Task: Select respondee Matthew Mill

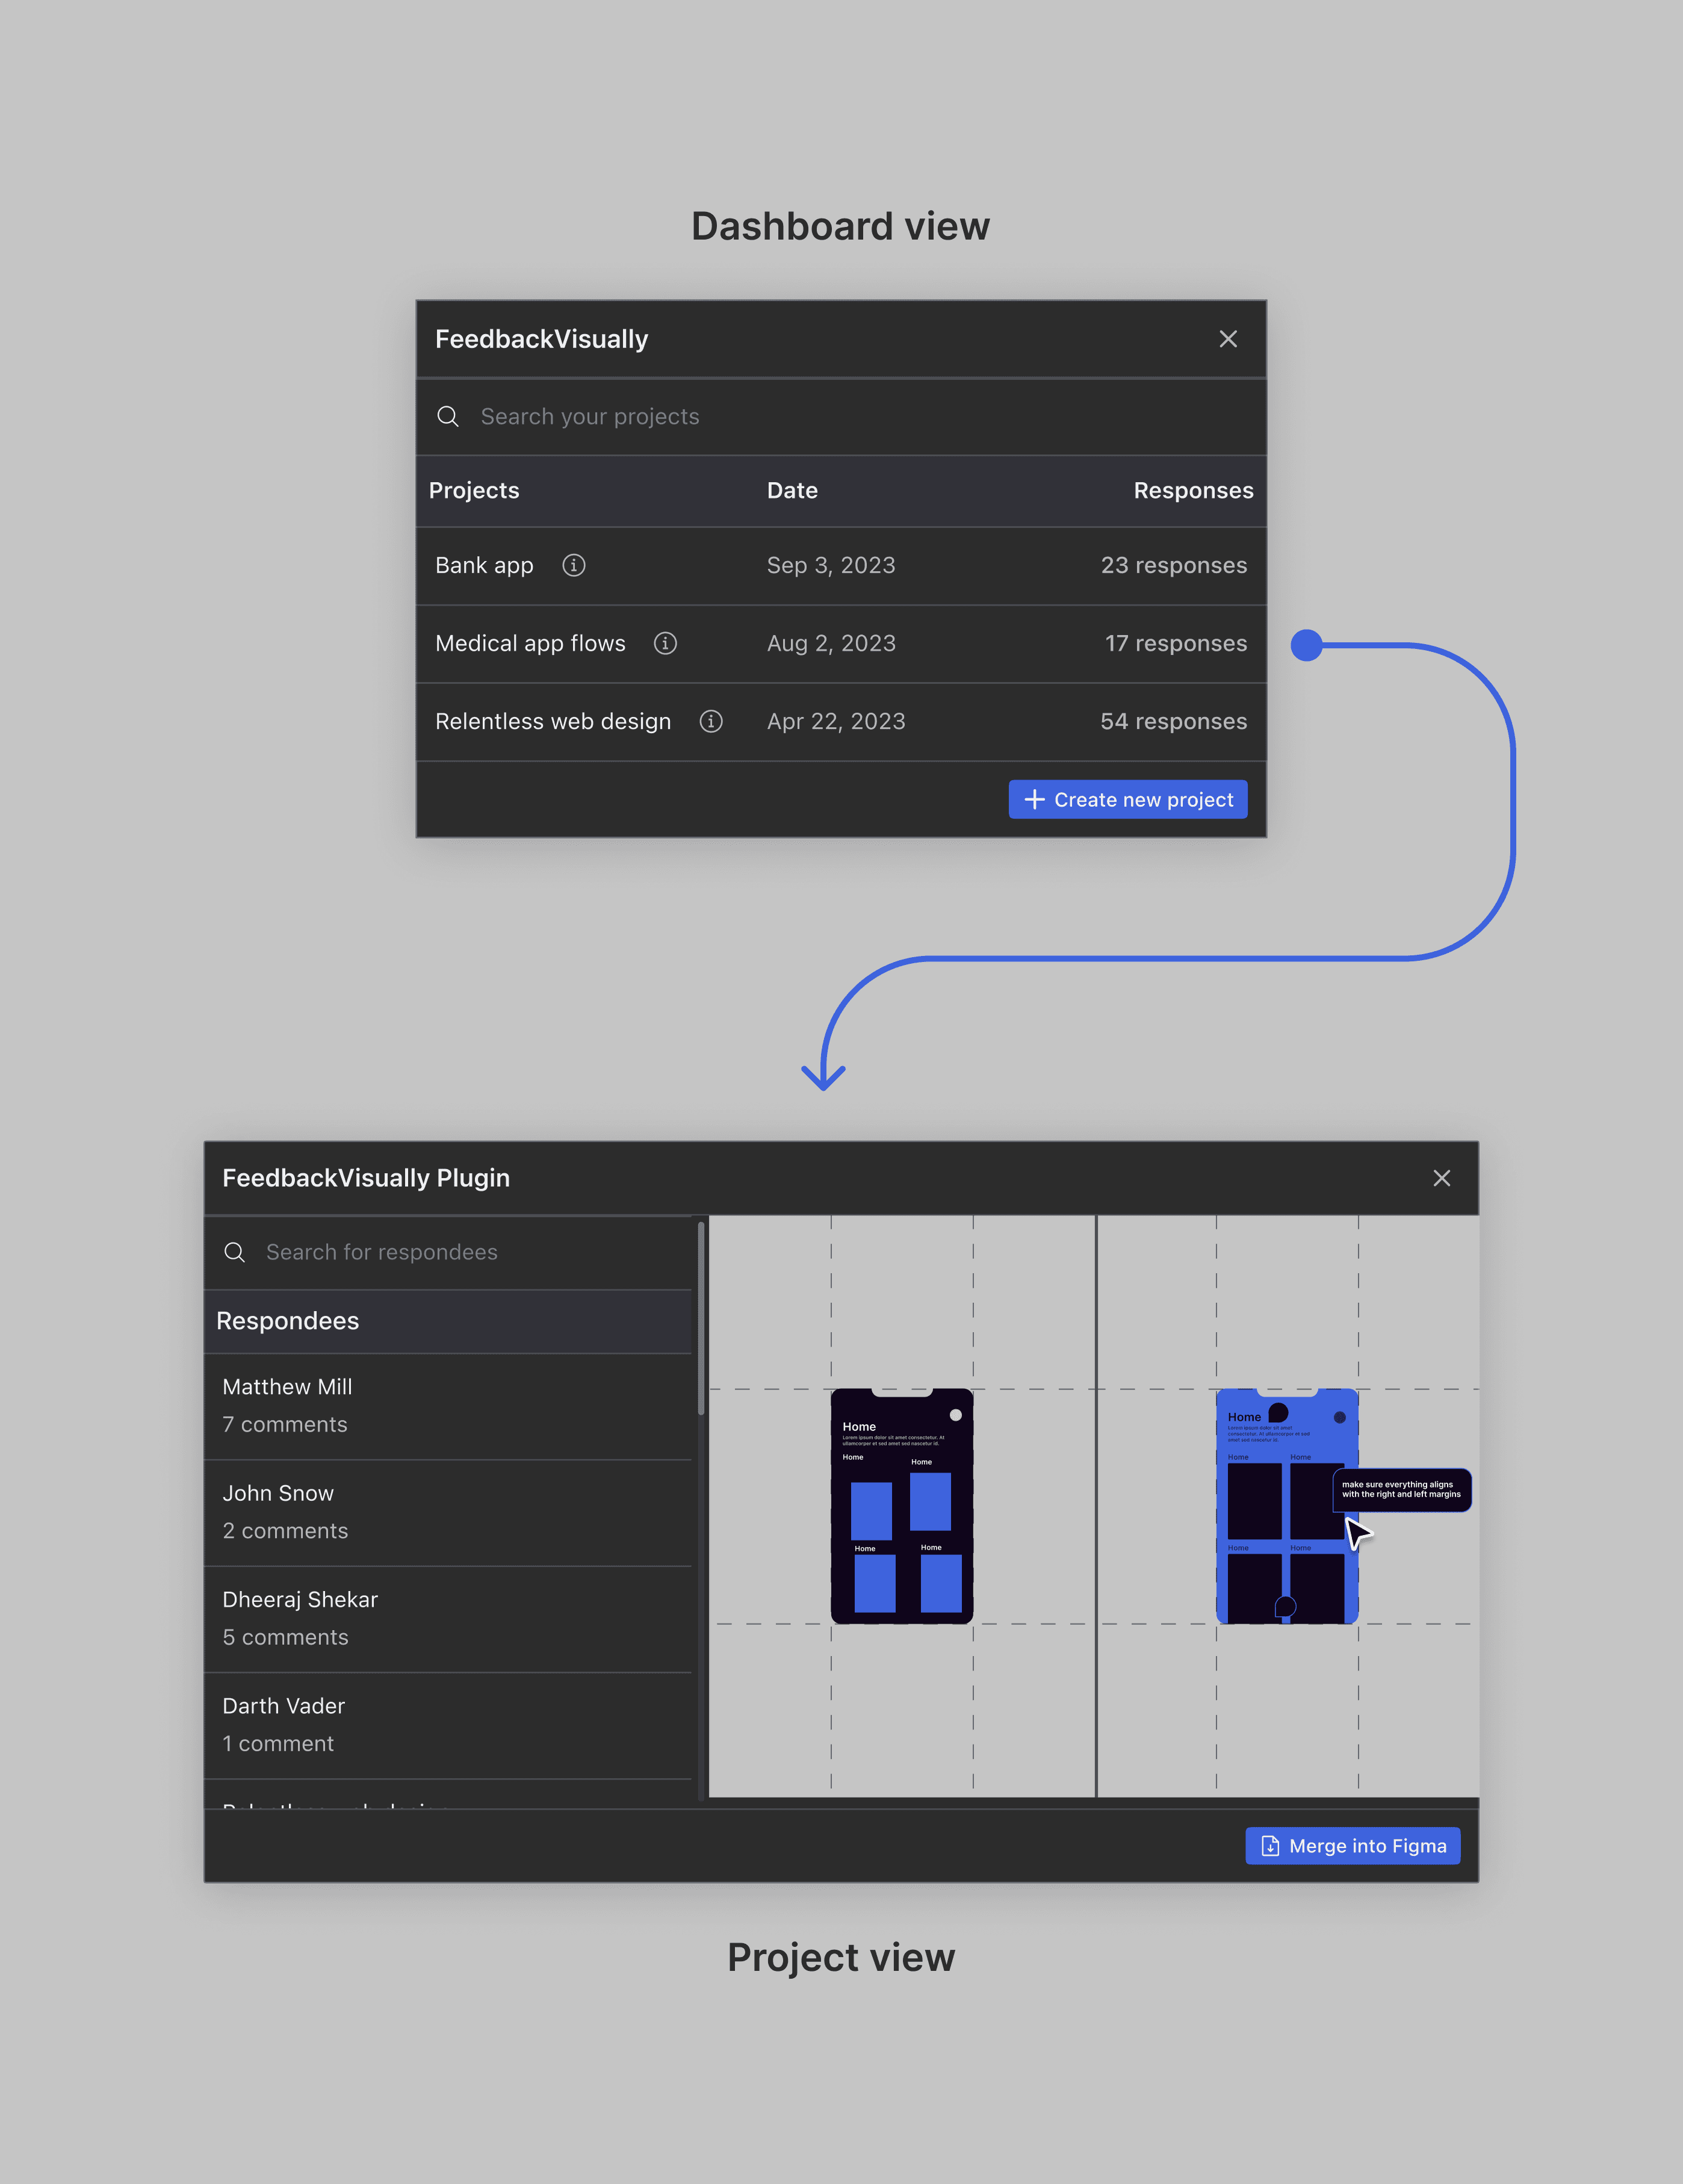Action: (x=448, y=1406)
